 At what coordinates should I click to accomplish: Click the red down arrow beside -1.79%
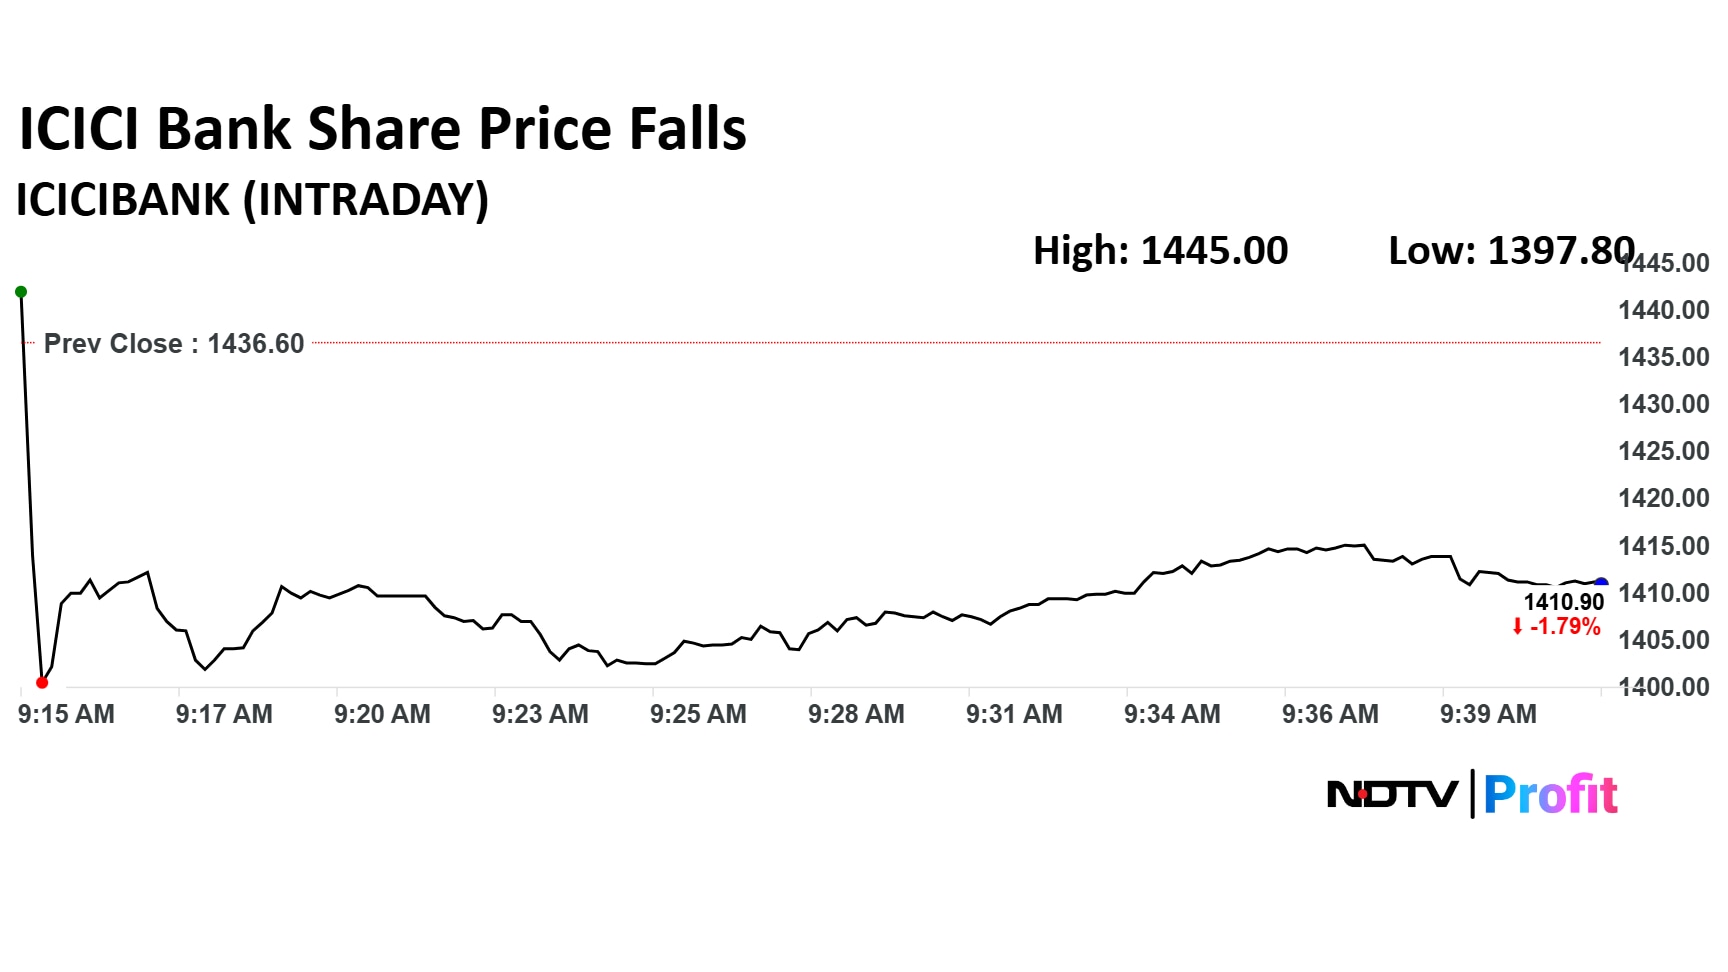tap(1517, 627)
